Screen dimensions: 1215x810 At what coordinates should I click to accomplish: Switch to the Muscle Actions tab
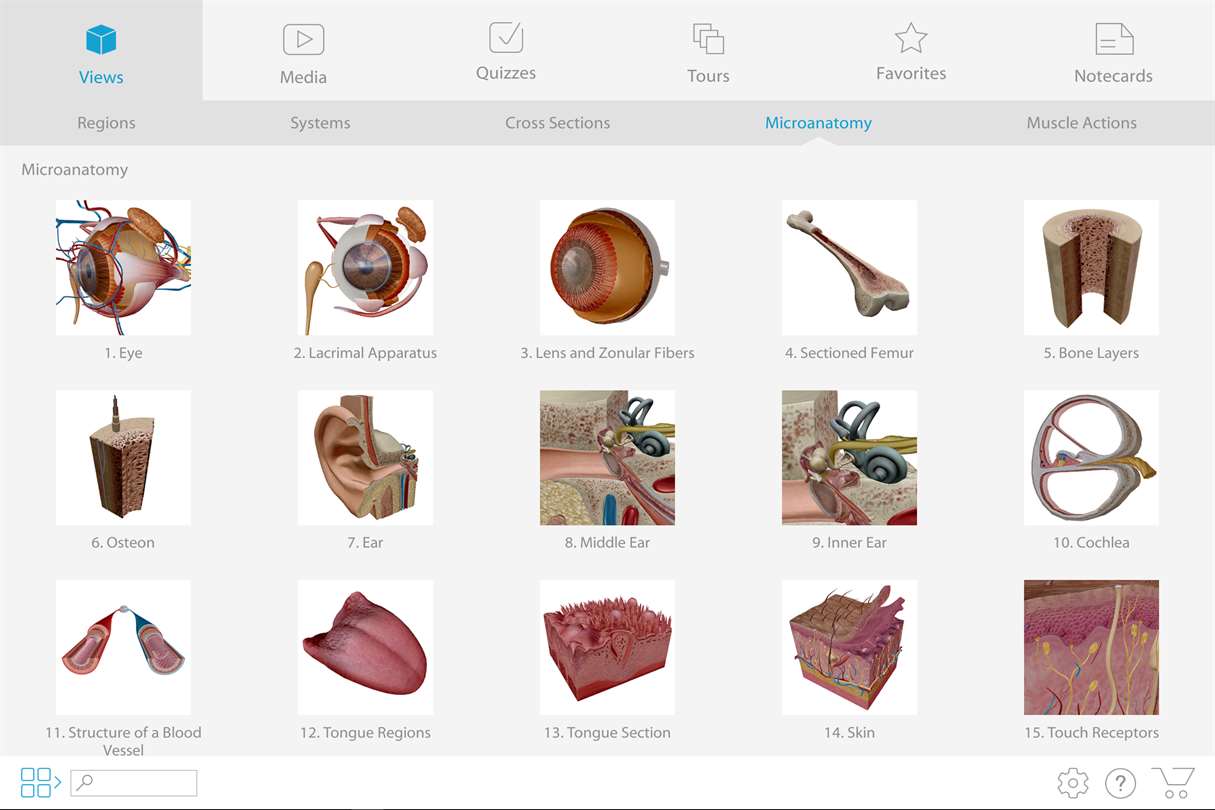[1081, 123]
